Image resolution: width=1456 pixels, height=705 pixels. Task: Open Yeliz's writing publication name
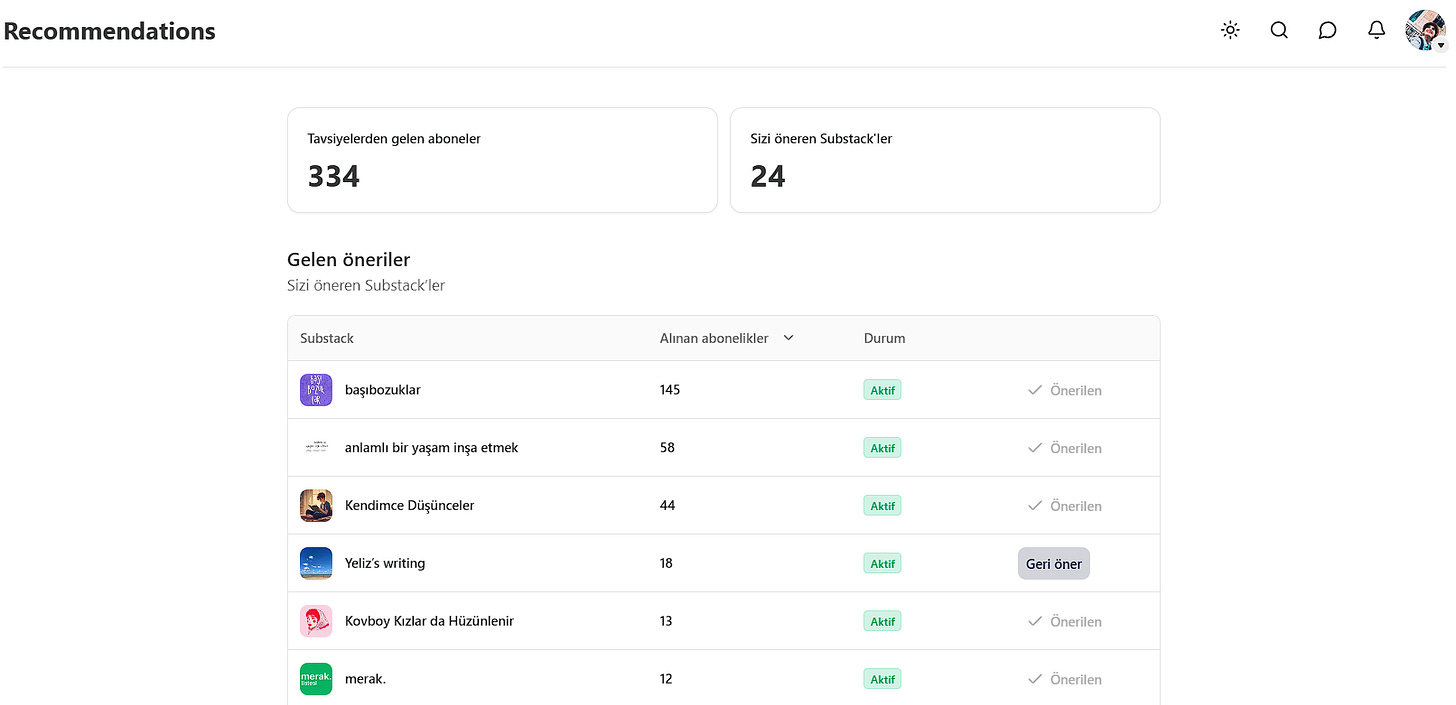[x=385, y=563]
